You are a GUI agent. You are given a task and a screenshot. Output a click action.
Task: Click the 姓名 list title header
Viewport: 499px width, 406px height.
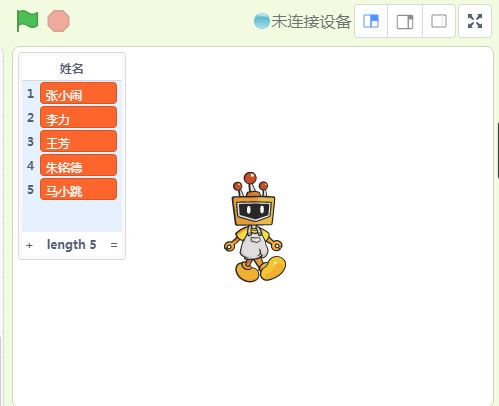[x=72, y=69]
